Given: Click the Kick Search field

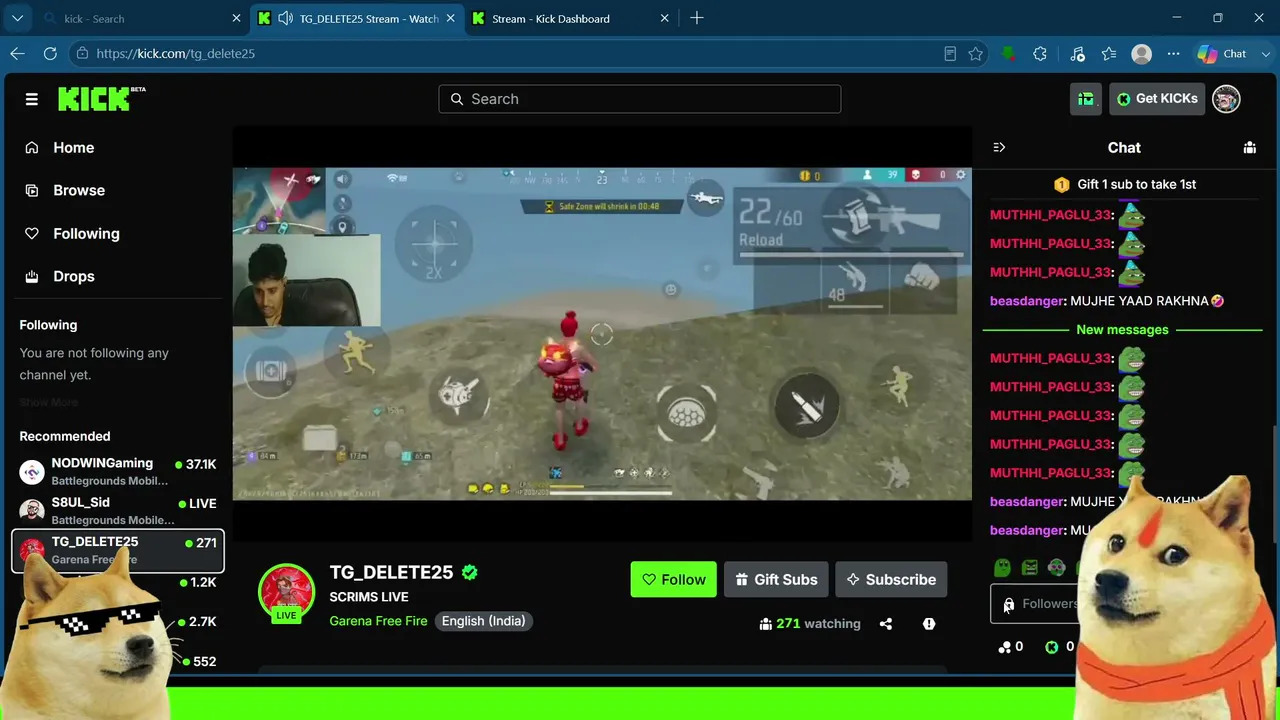Looking at the screenshot, I should pos(640,99).
